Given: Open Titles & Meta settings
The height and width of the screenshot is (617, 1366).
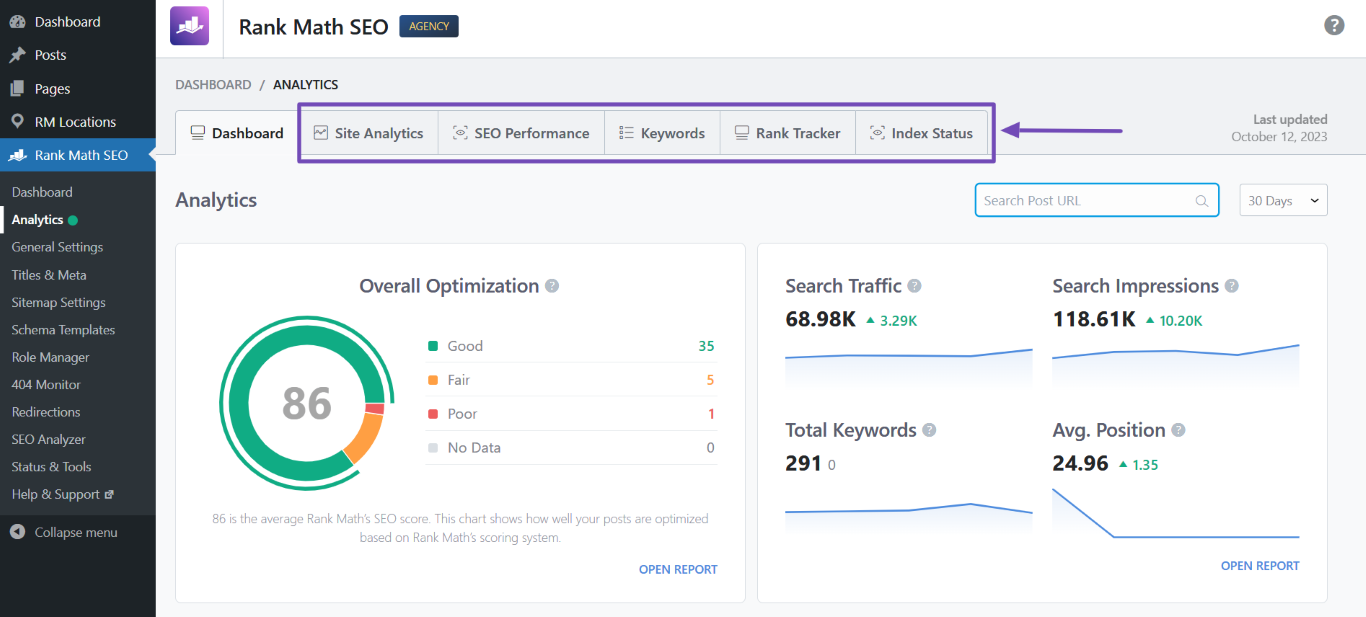Looking at the screenshot, I should click(78, 275).
